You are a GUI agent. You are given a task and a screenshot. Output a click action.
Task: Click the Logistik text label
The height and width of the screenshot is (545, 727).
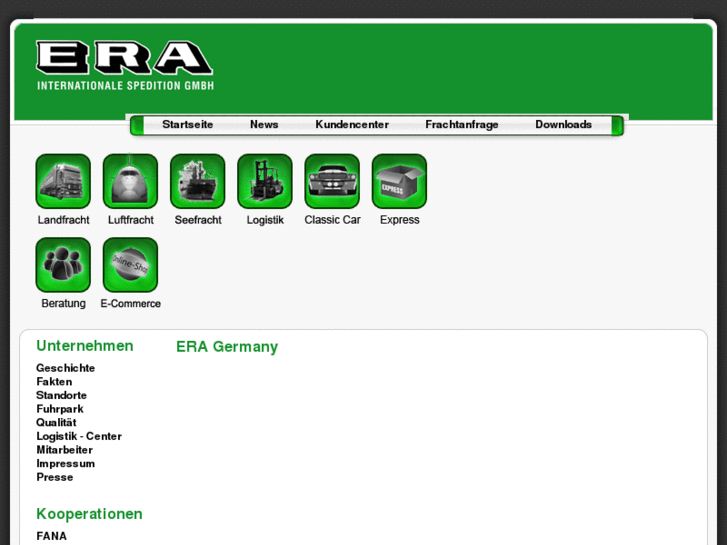(265, 220)
